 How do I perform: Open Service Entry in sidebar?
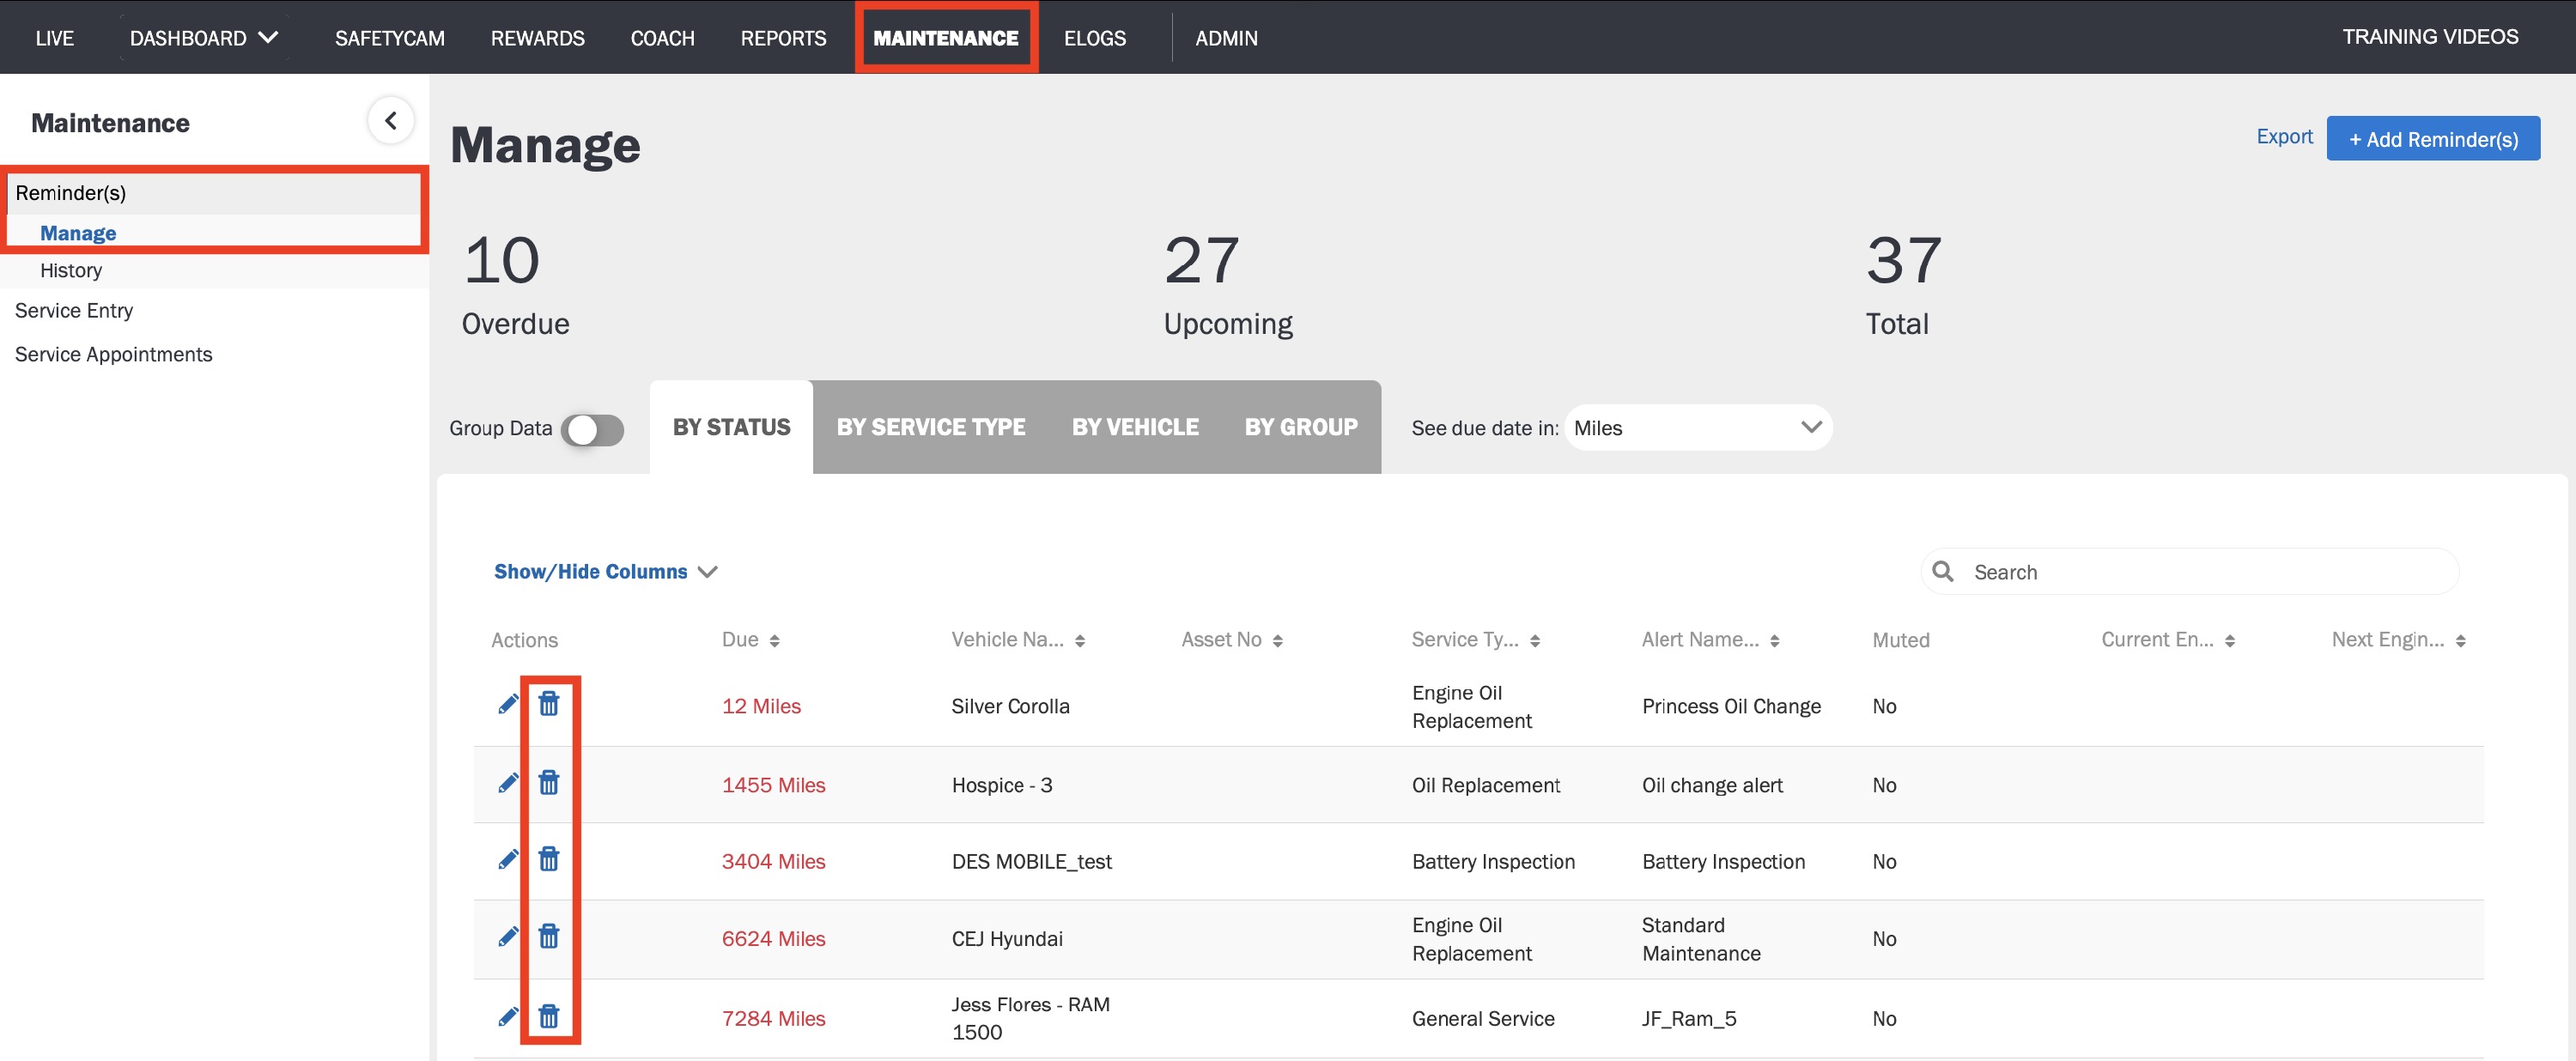coord(74,311)
